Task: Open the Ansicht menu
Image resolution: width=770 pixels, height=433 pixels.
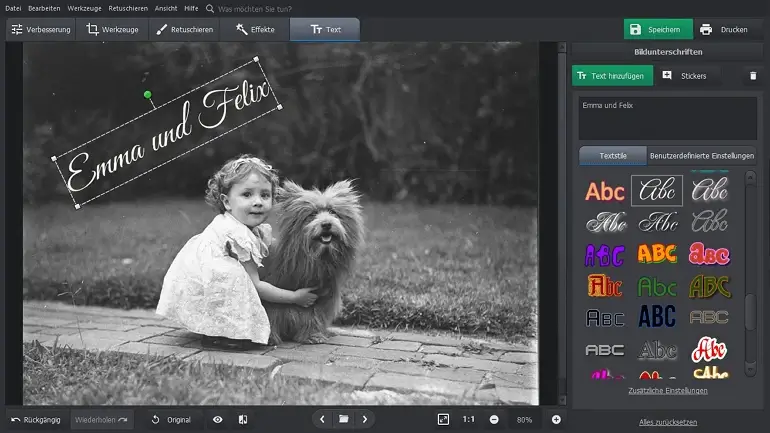Action: click(166, 8)
